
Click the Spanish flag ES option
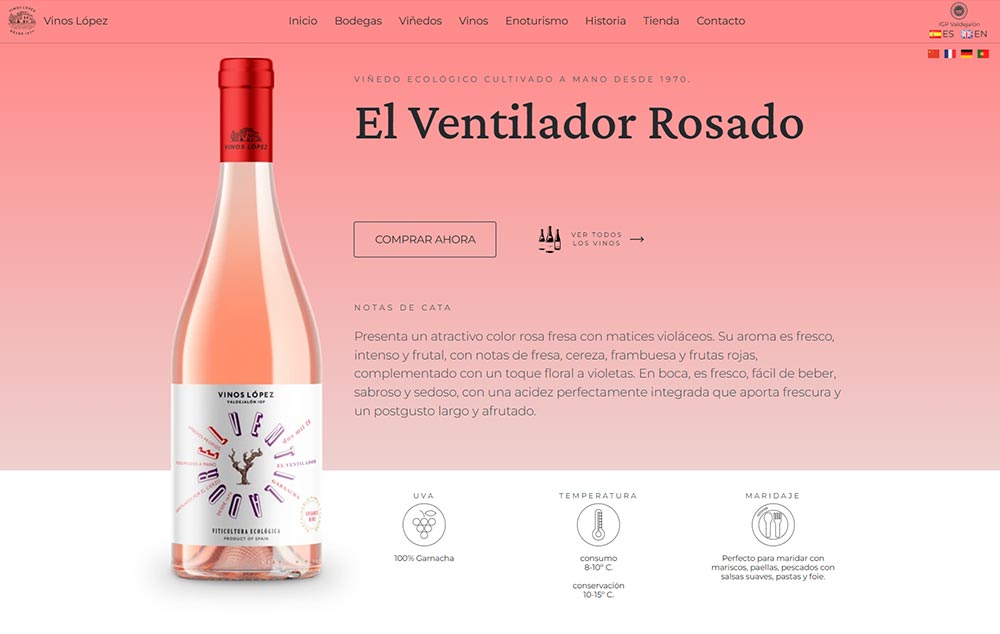click(941, 34)
